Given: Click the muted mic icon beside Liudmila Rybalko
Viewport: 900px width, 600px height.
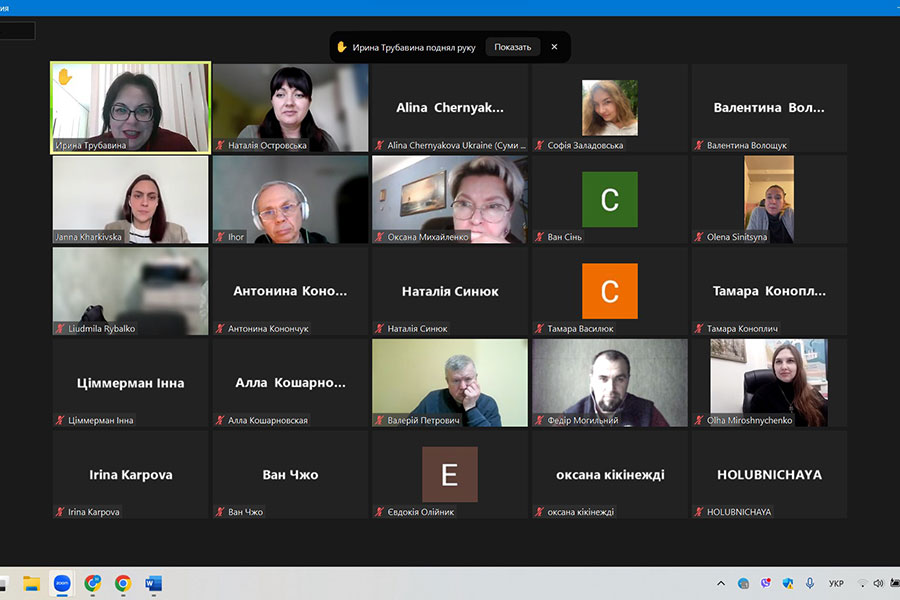Looking at the screenshot, I should point(60,328).
